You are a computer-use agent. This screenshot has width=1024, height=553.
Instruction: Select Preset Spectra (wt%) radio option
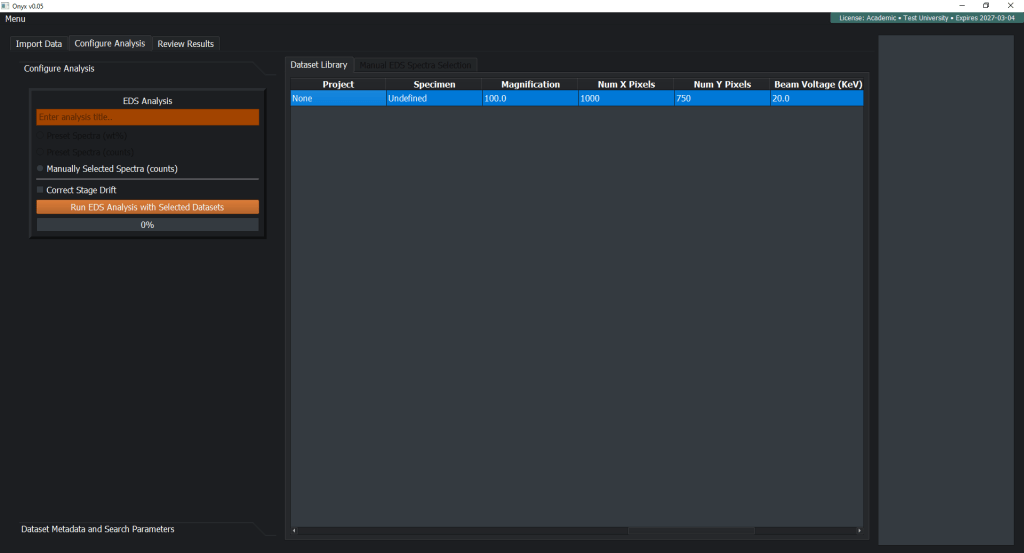[x=82, y=136]
